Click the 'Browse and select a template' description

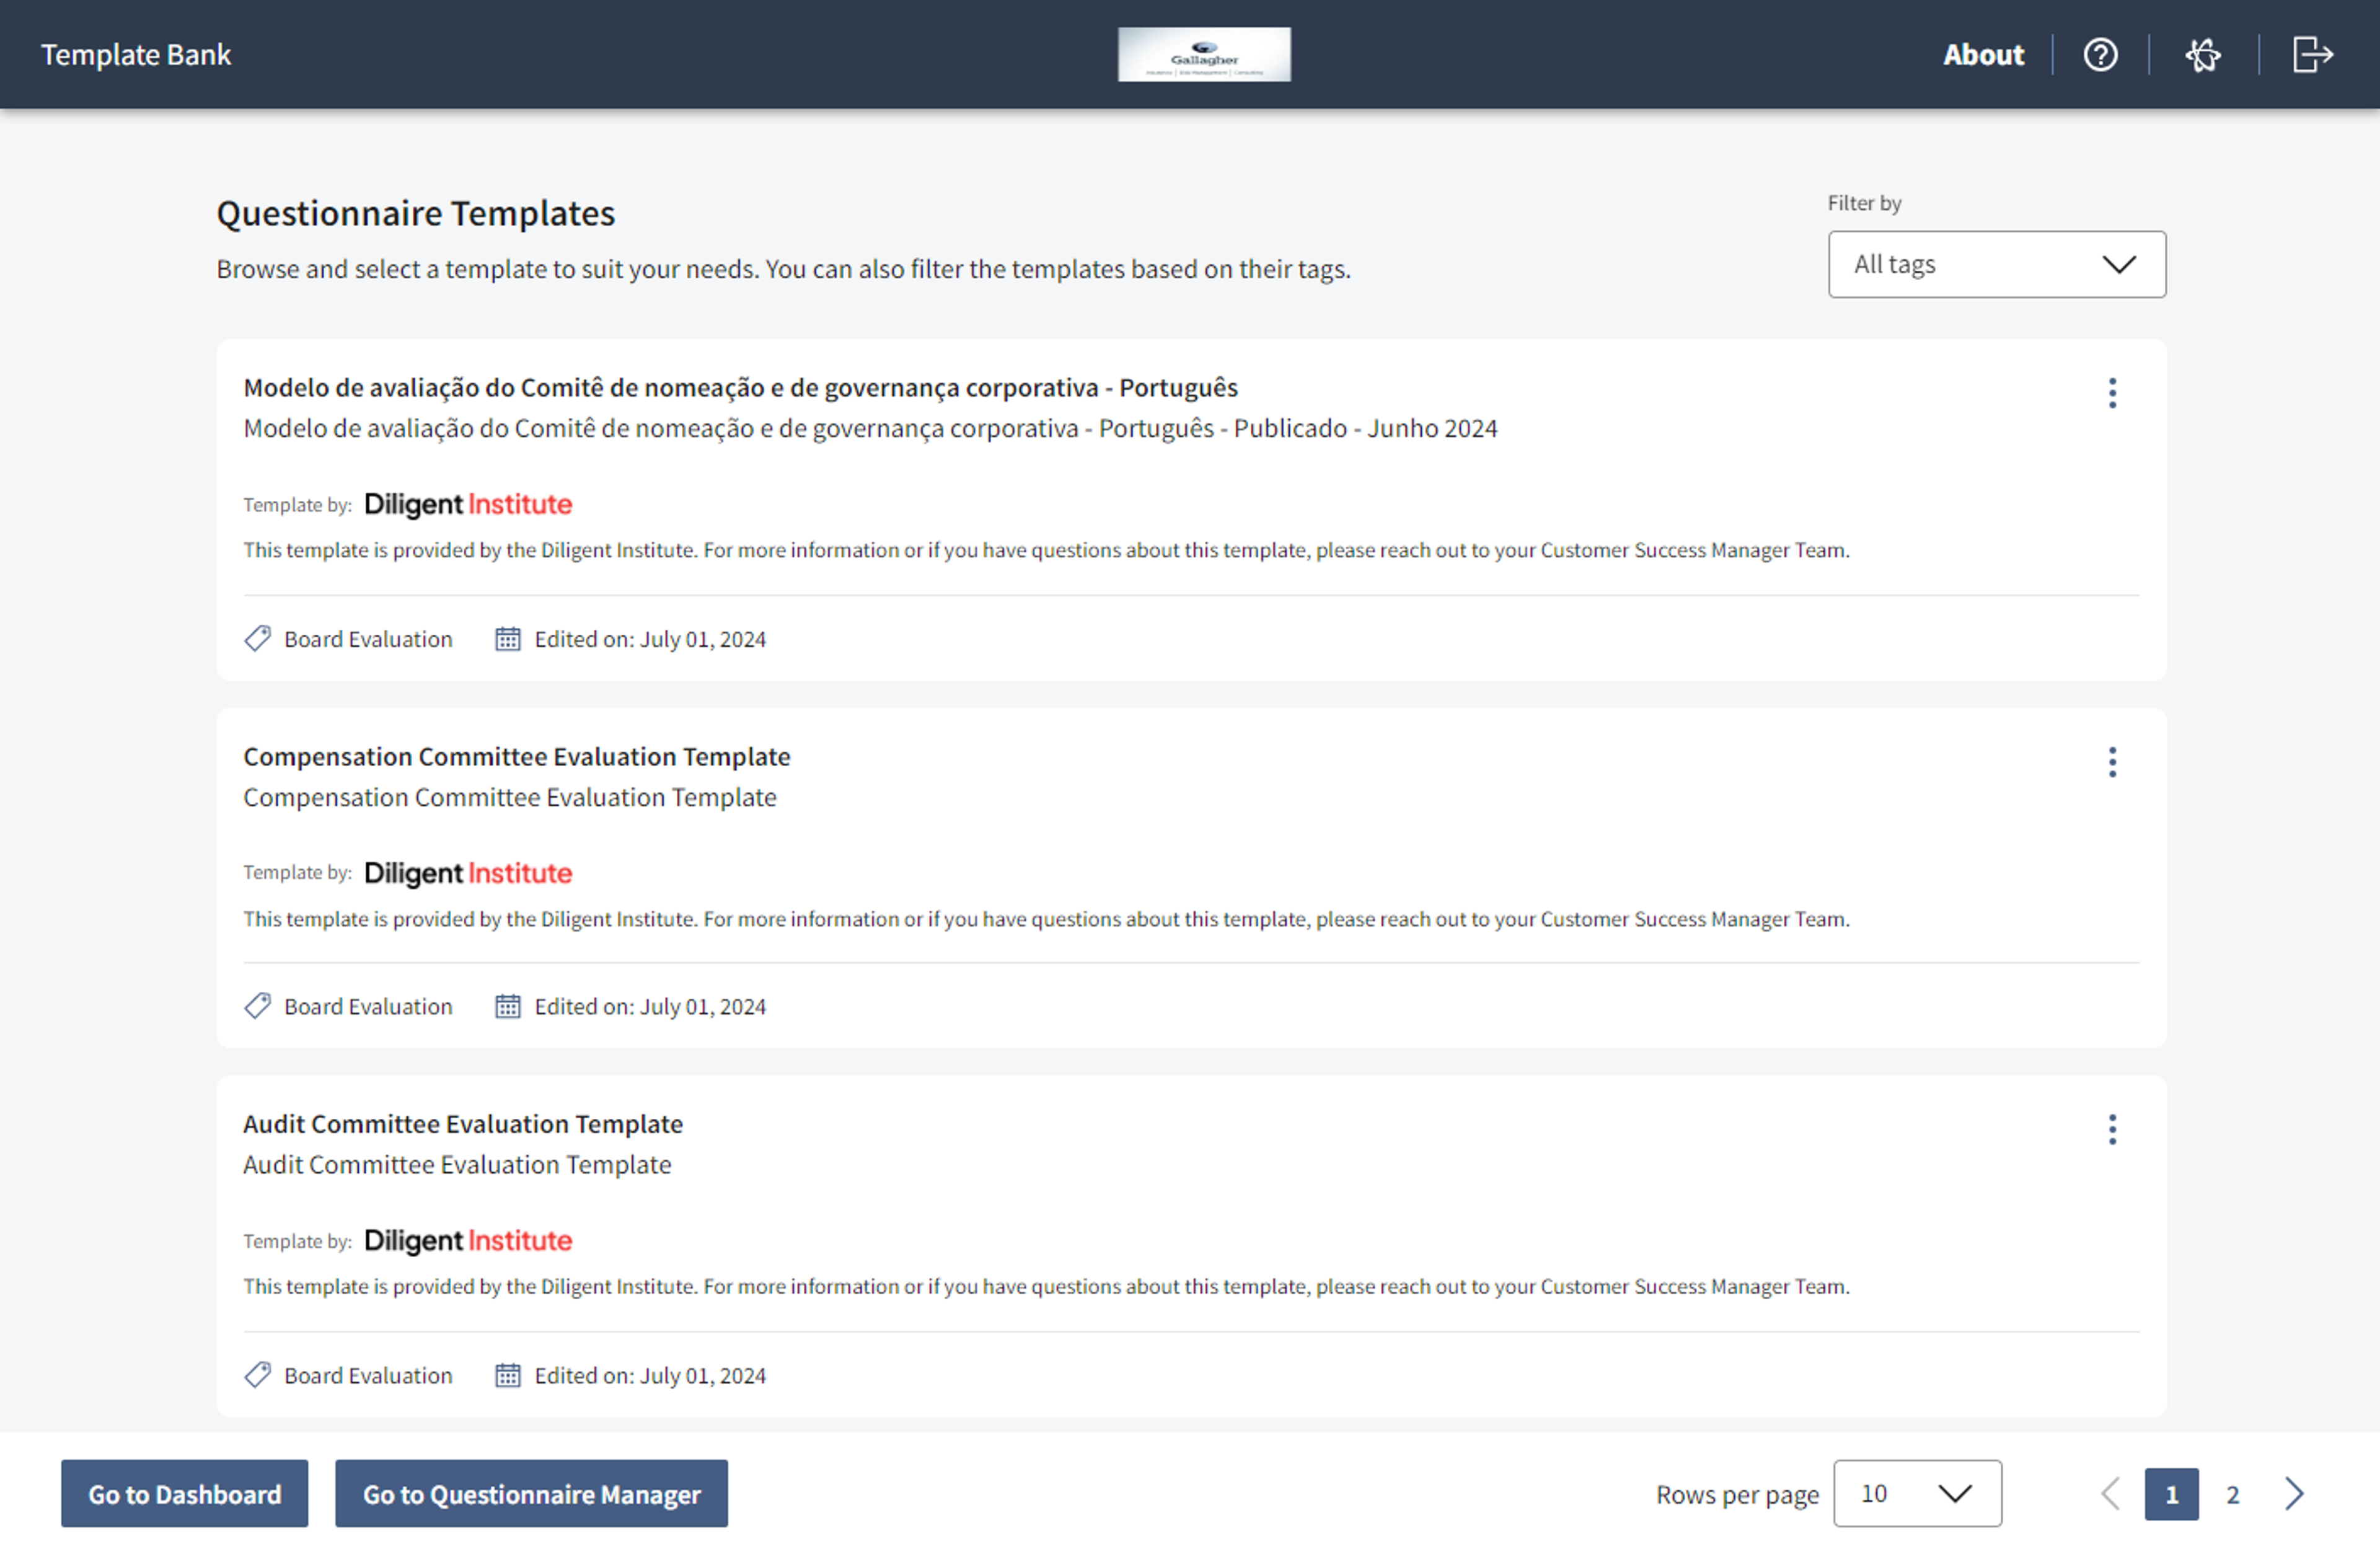(x=783, y=269)
